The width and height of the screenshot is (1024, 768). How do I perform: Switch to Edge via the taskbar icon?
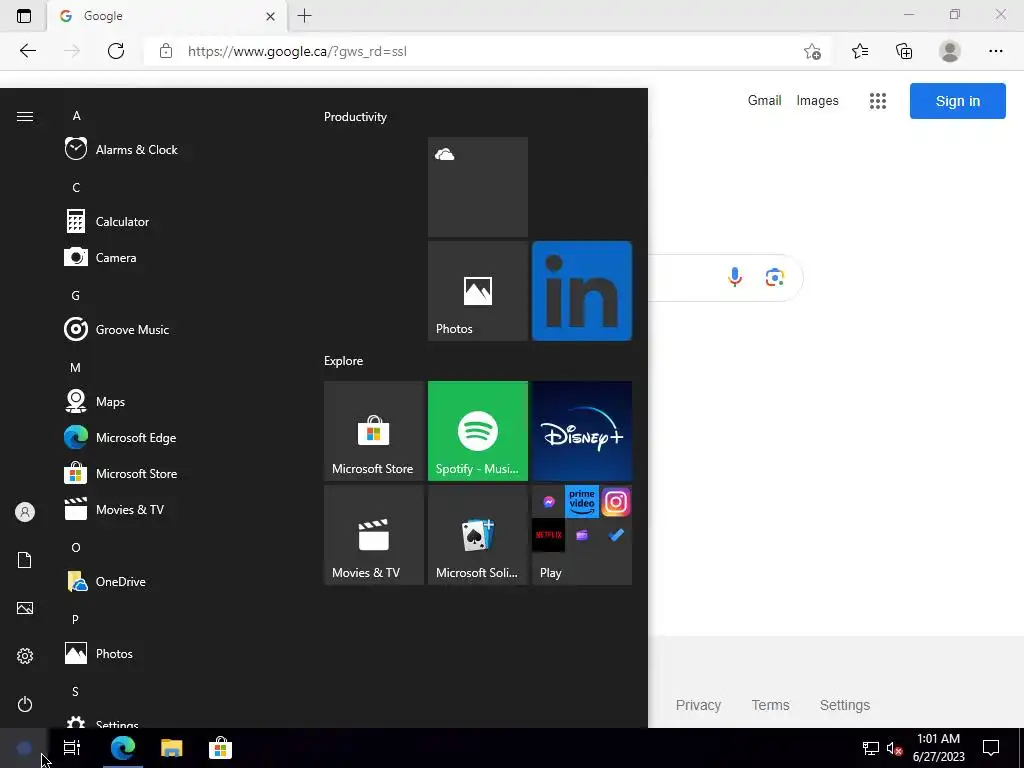click(122, 748)
